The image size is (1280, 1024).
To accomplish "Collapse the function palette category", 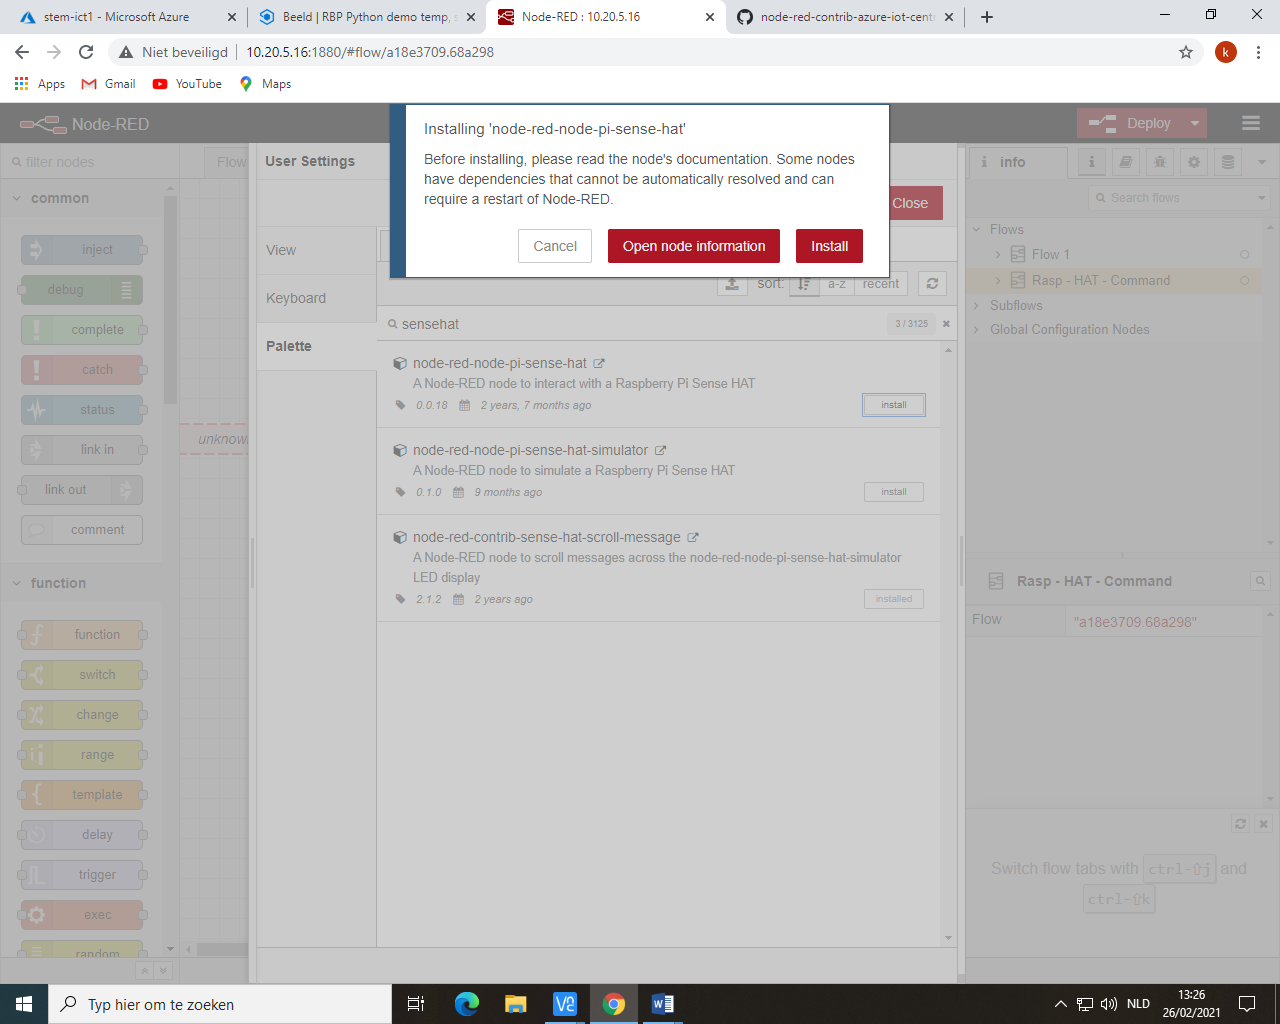I will click(x=17, y=583).
